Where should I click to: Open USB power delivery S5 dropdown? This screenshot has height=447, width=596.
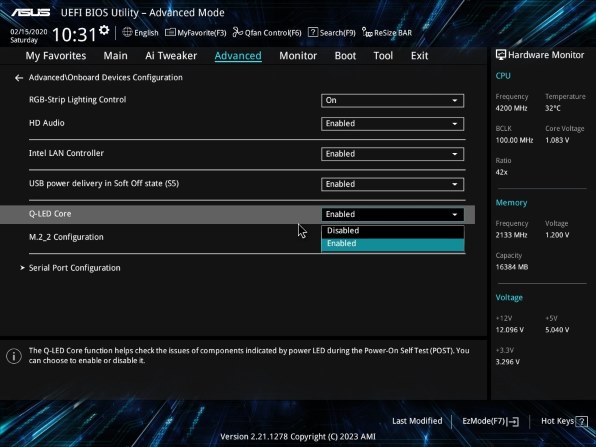pyautogui.click(x=392, y=184)
